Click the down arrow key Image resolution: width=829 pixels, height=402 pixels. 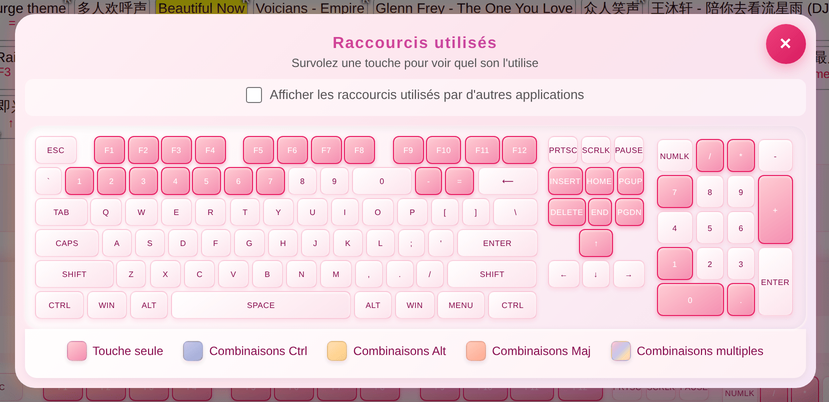tap(596, 275)
